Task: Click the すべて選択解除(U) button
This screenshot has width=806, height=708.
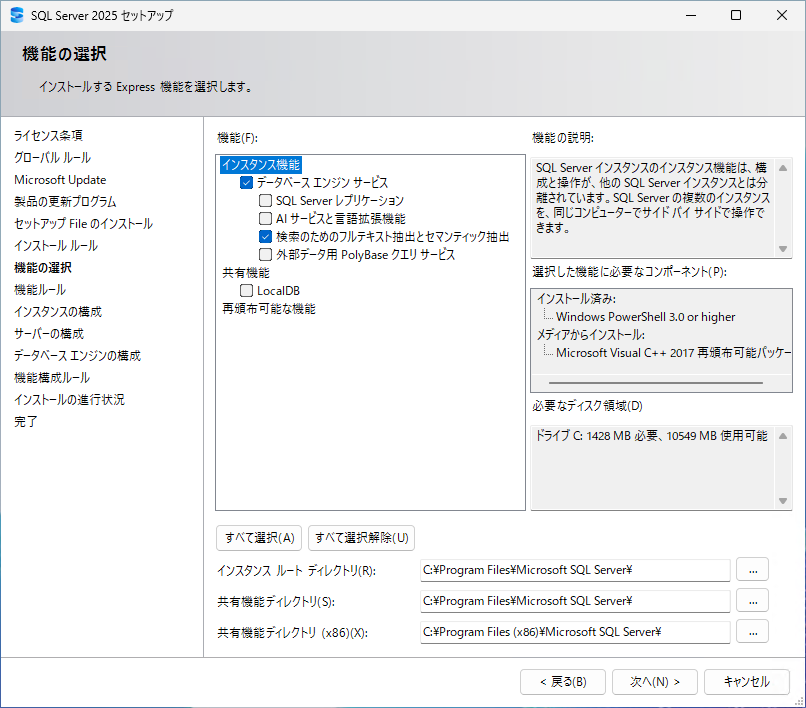Action: (361, 538)
